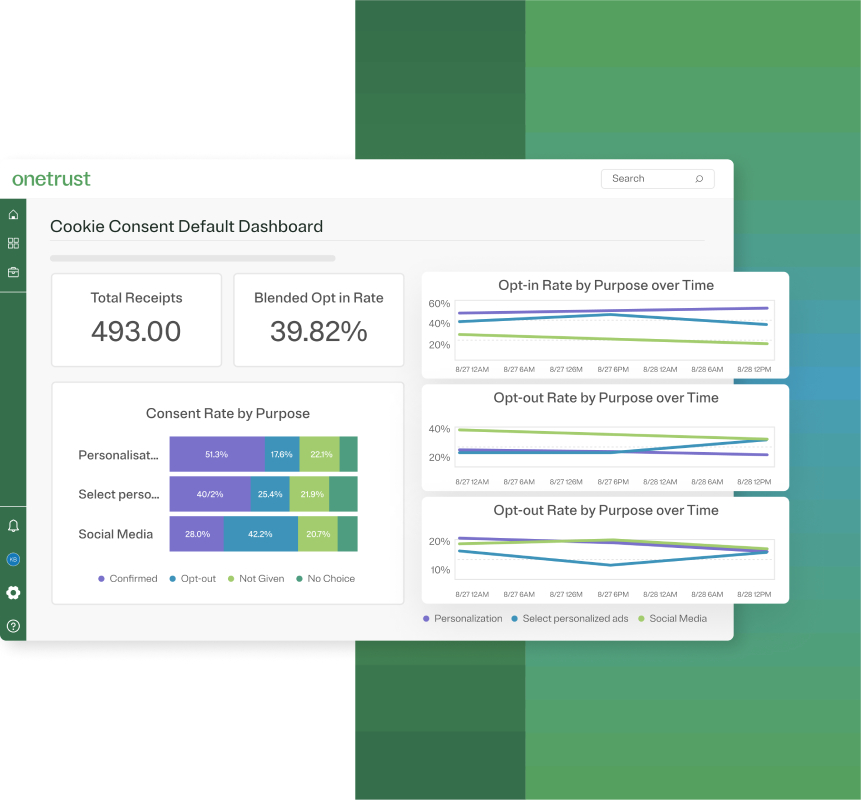Click the 25.4% opt-out bar segment
Image resolution: width=861 pixels, height=800 pixels.
coord(270,494)
